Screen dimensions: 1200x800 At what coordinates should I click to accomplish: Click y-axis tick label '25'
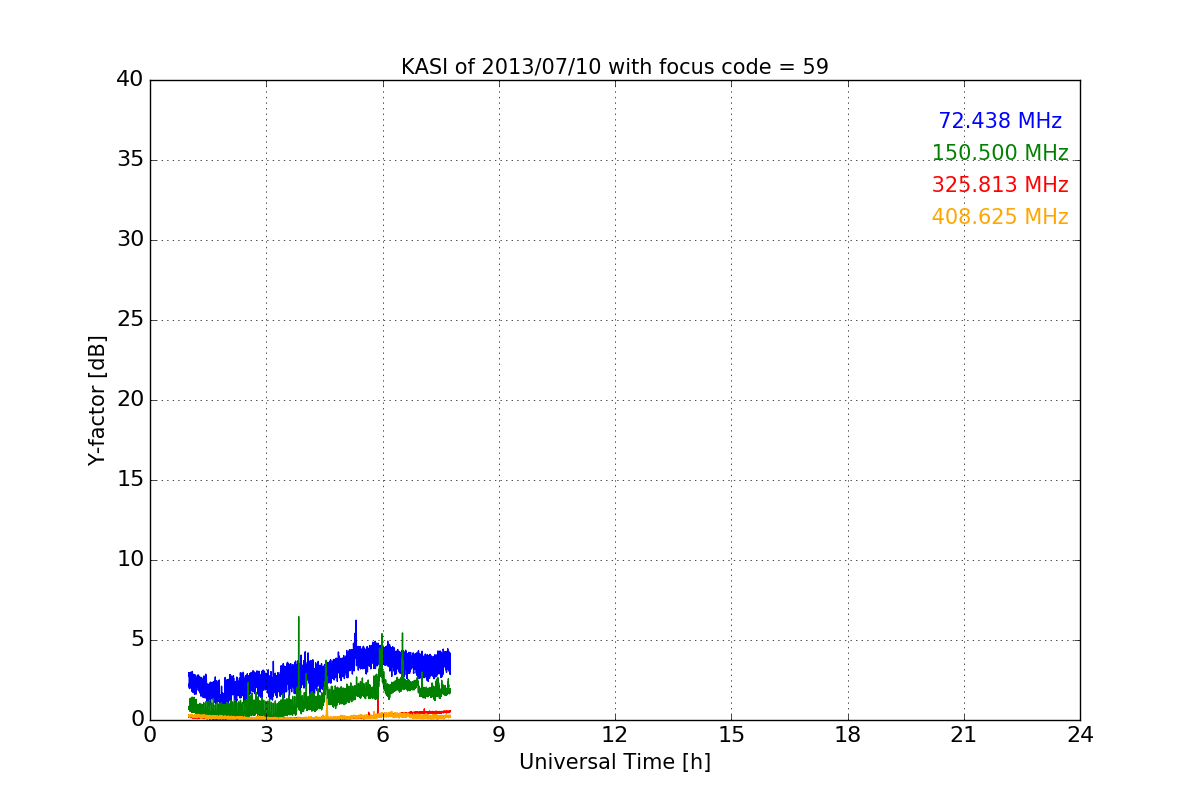click(x=130, y=320)
